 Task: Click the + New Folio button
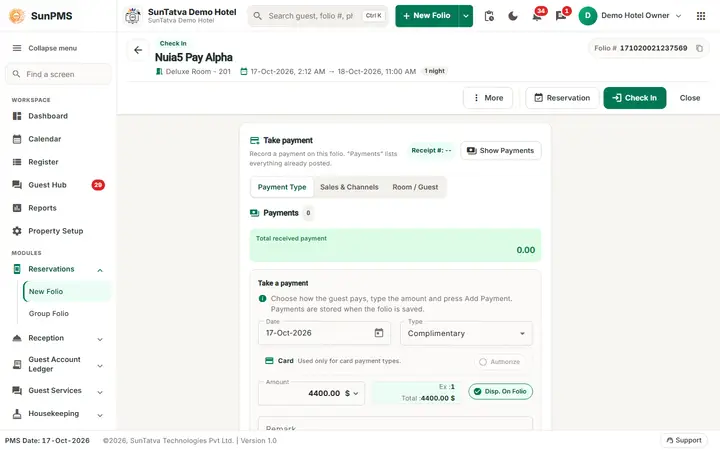pyautogui.click(x=427, y=16)
